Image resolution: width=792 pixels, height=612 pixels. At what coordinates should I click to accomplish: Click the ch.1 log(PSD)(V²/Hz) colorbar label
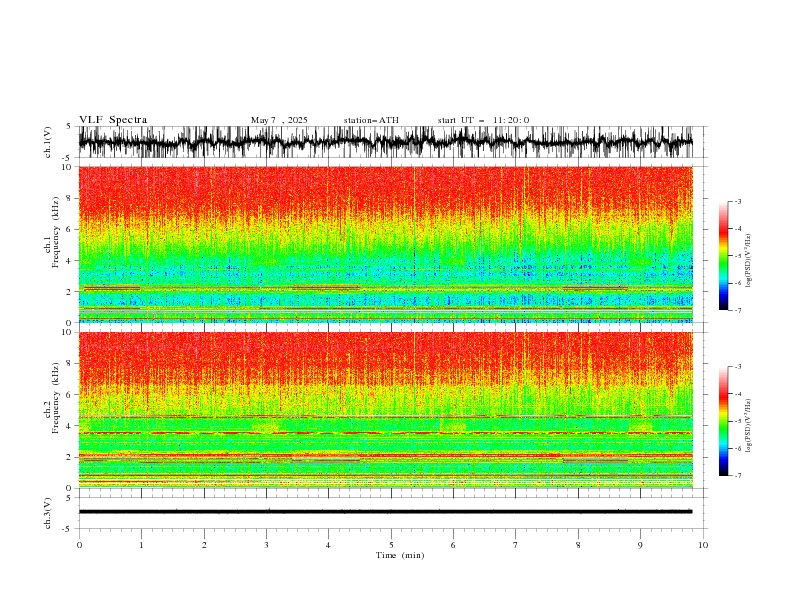pos(748,261)
